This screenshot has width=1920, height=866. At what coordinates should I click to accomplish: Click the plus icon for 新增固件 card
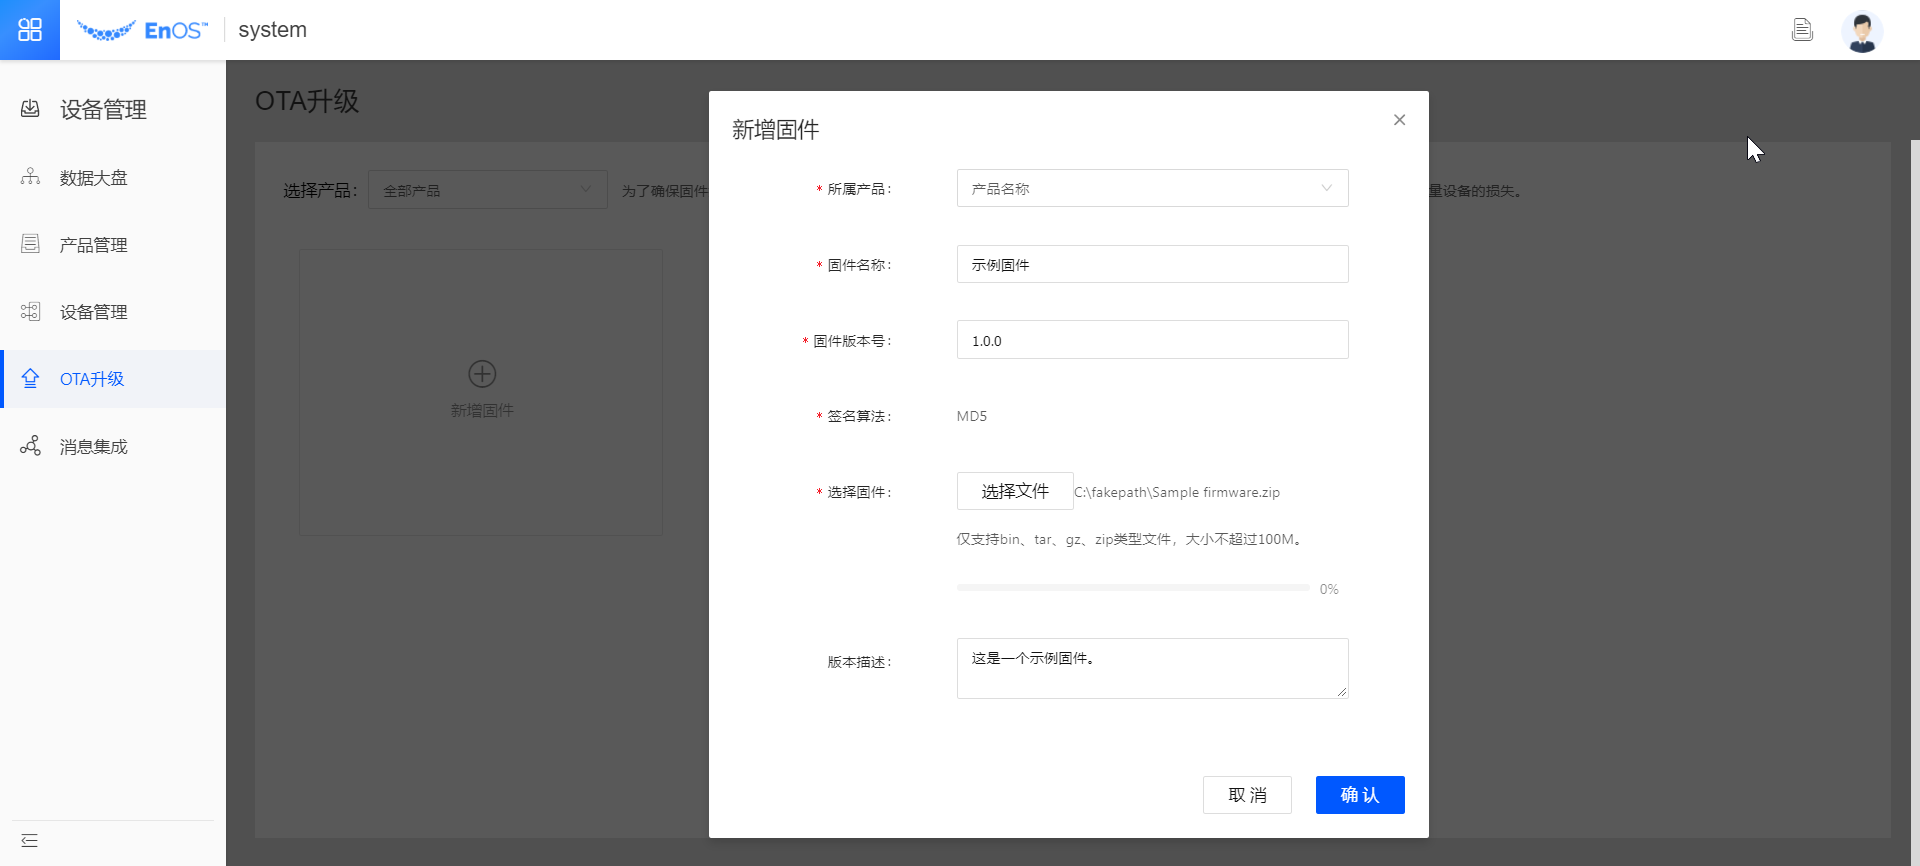click(482, 374)
